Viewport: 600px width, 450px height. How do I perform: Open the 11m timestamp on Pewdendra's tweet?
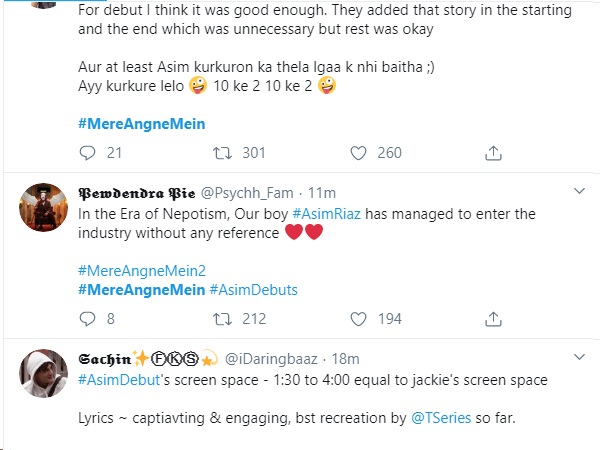pyautogui.click(x=322, y=193)
